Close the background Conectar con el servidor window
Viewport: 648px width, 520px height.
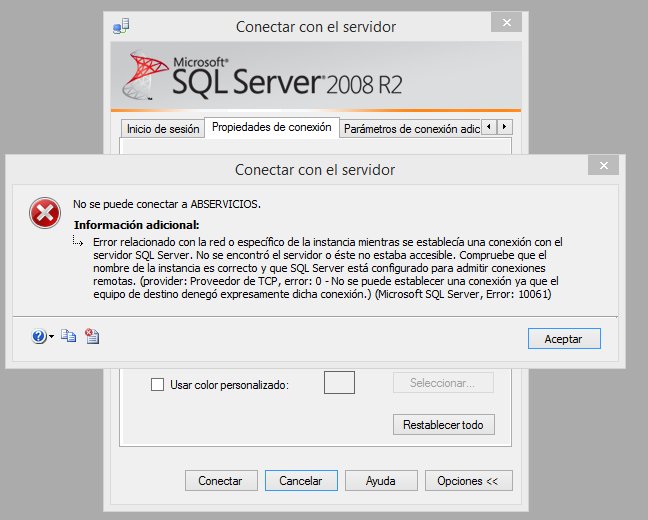pos(506,22)
